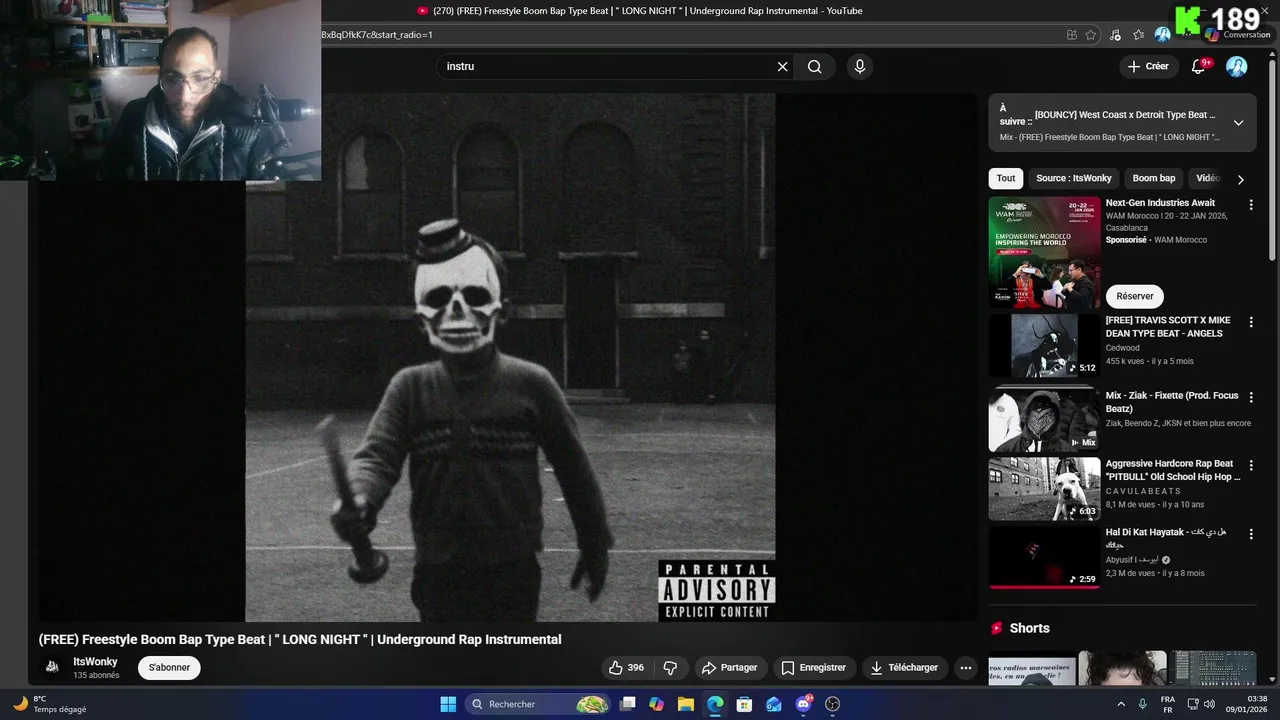Open ItsWonky channel name link
1280x720 pixels.
click(95, 662)
